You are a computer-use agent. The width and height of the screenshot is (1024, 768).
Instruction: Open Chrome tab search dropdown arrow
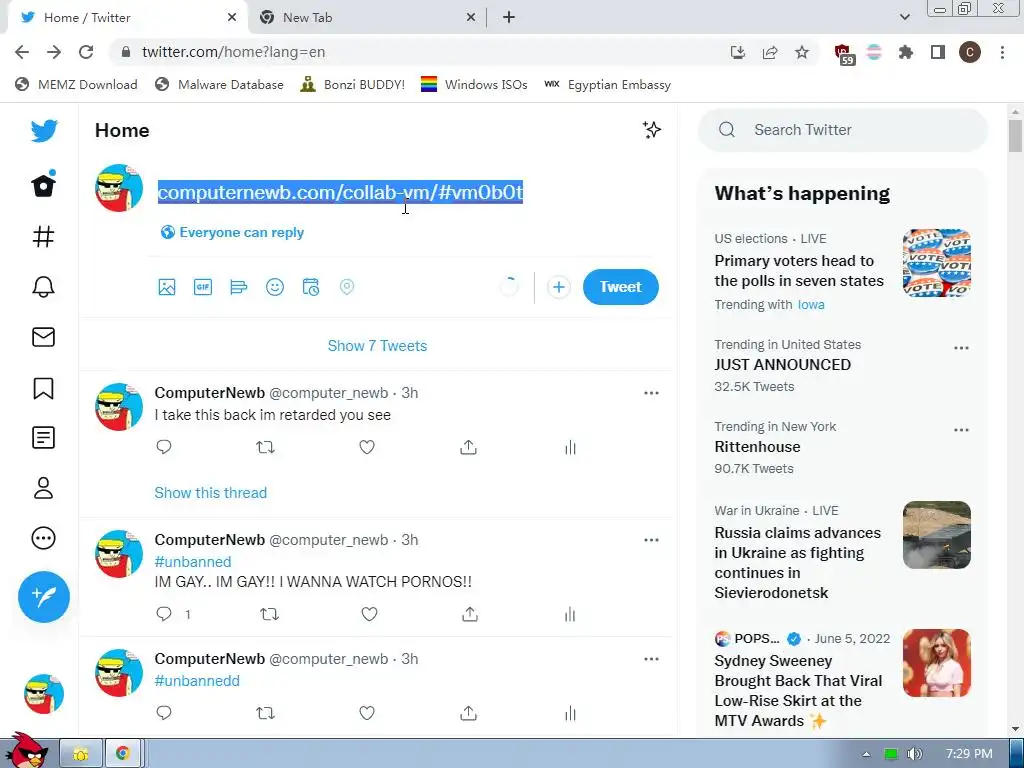(904, 18)
